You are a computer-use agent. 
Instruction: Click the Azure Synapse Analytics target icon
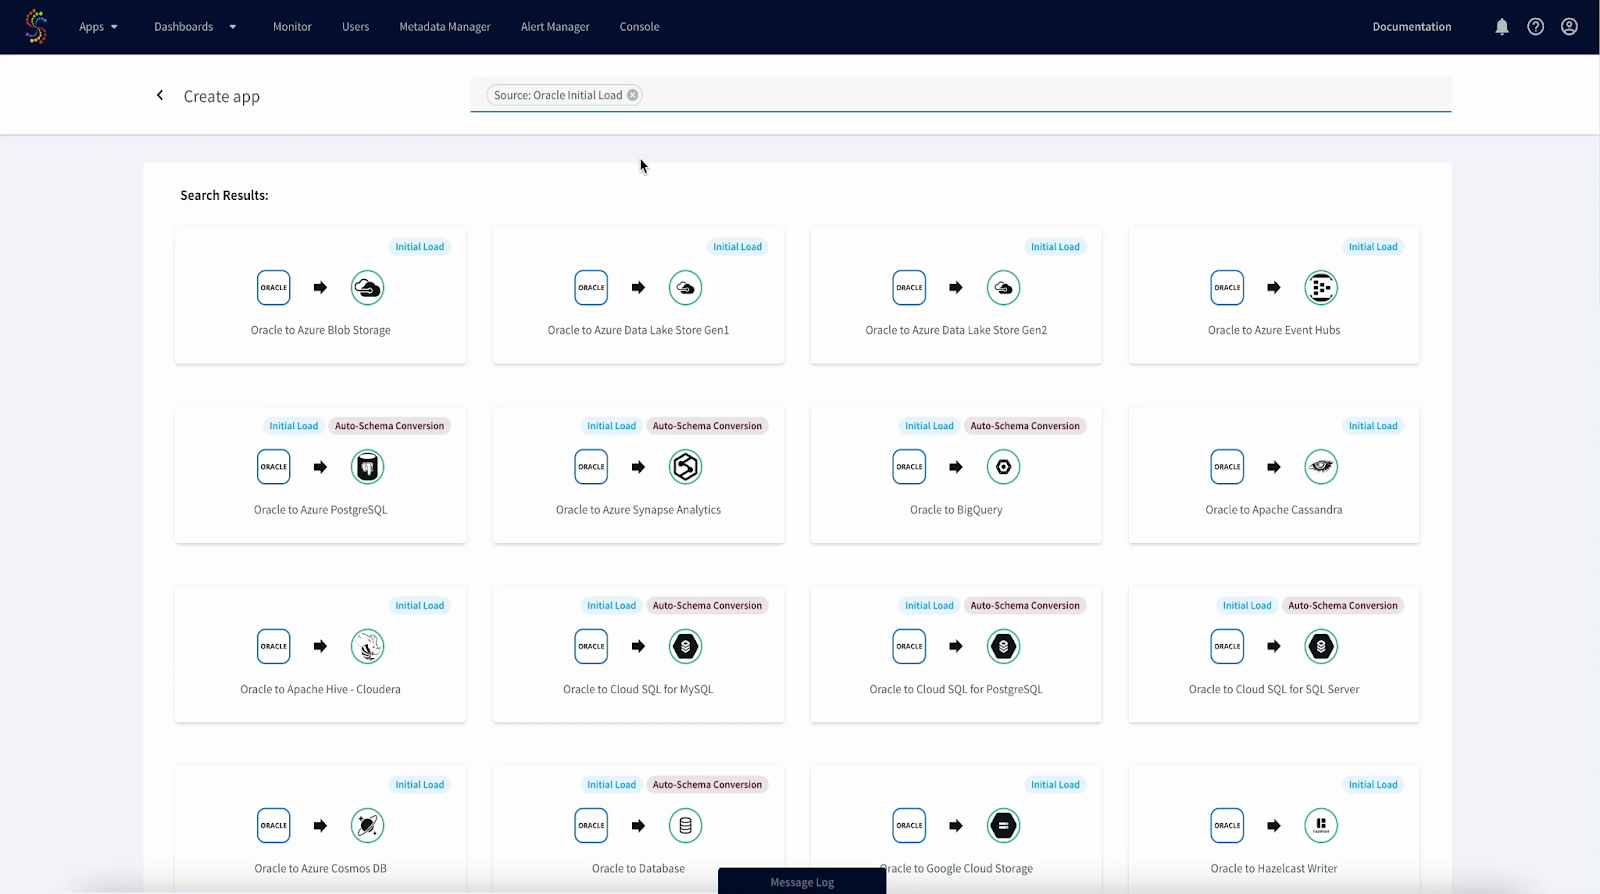pyautogui.click(x=686, y=467)
